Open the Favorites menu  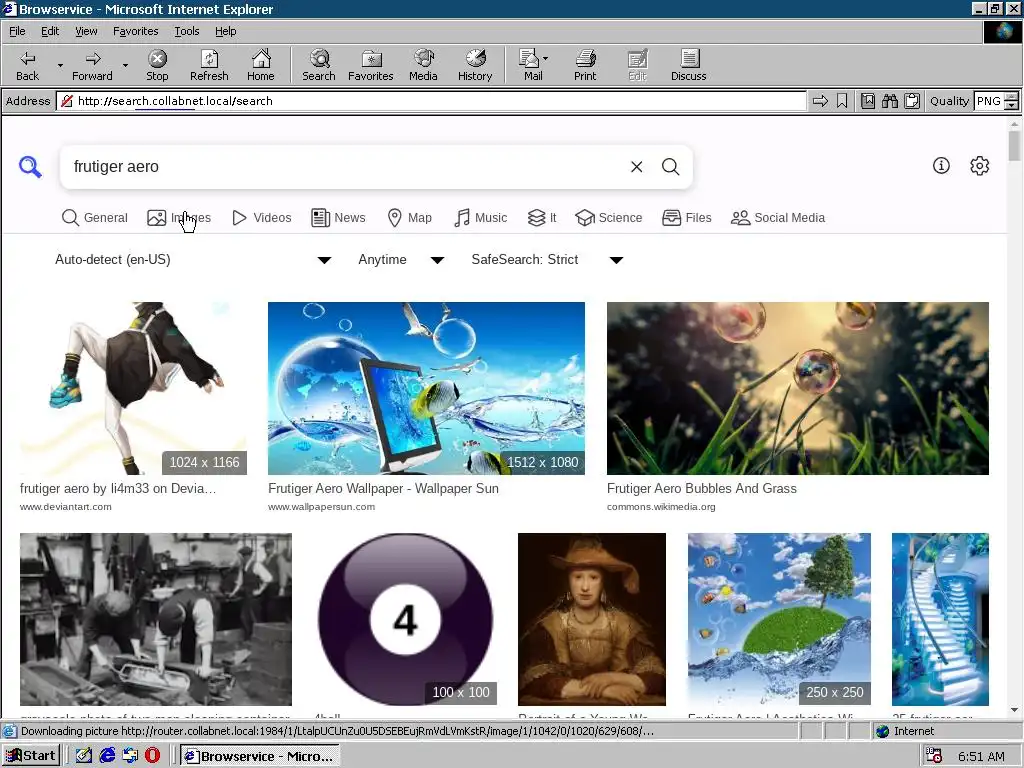point(136,31)
